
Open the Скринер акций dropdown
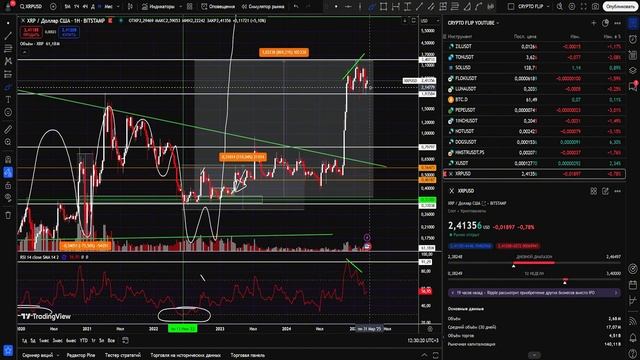[40, 355]
